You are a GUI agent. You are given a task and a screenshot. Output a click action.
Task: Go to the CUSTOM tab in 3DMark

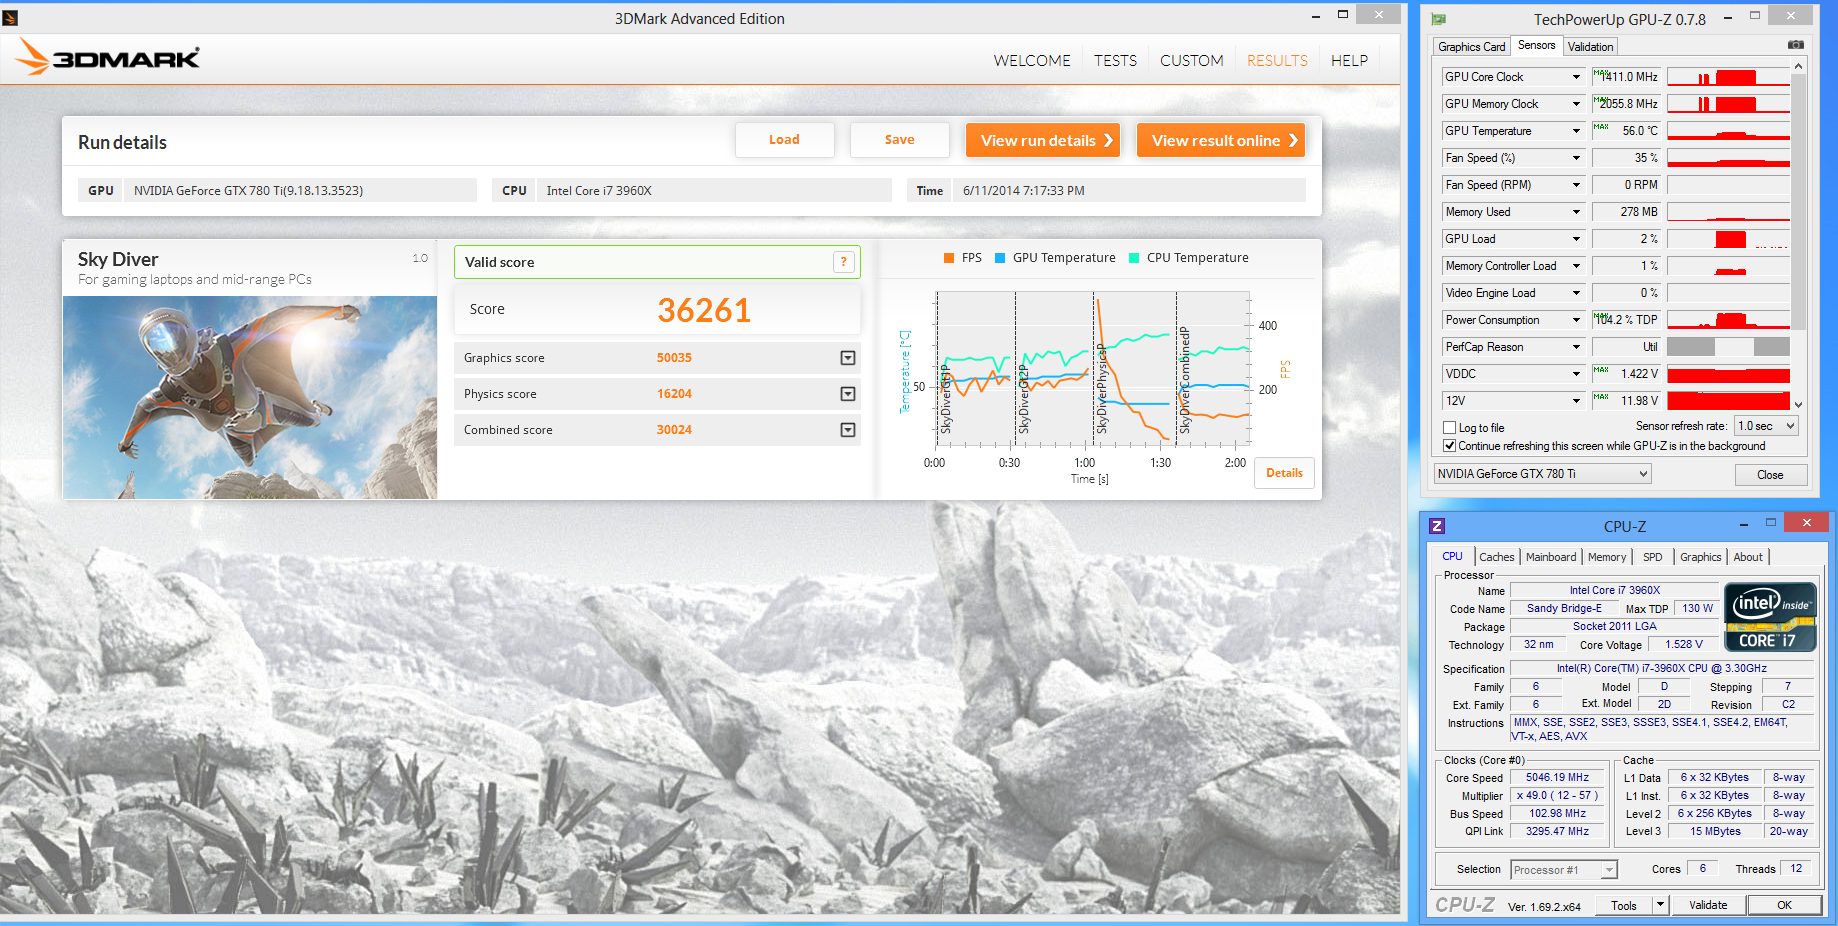(x=1192, y=61)
